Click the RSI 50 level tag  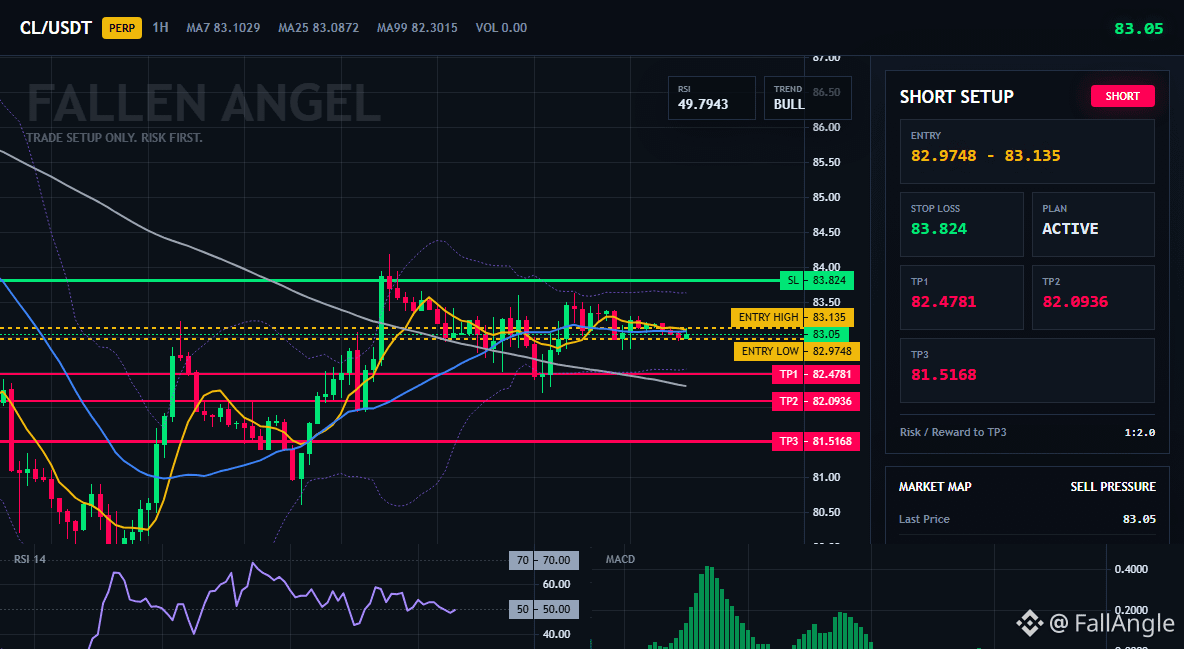click(x=544, y=609)
